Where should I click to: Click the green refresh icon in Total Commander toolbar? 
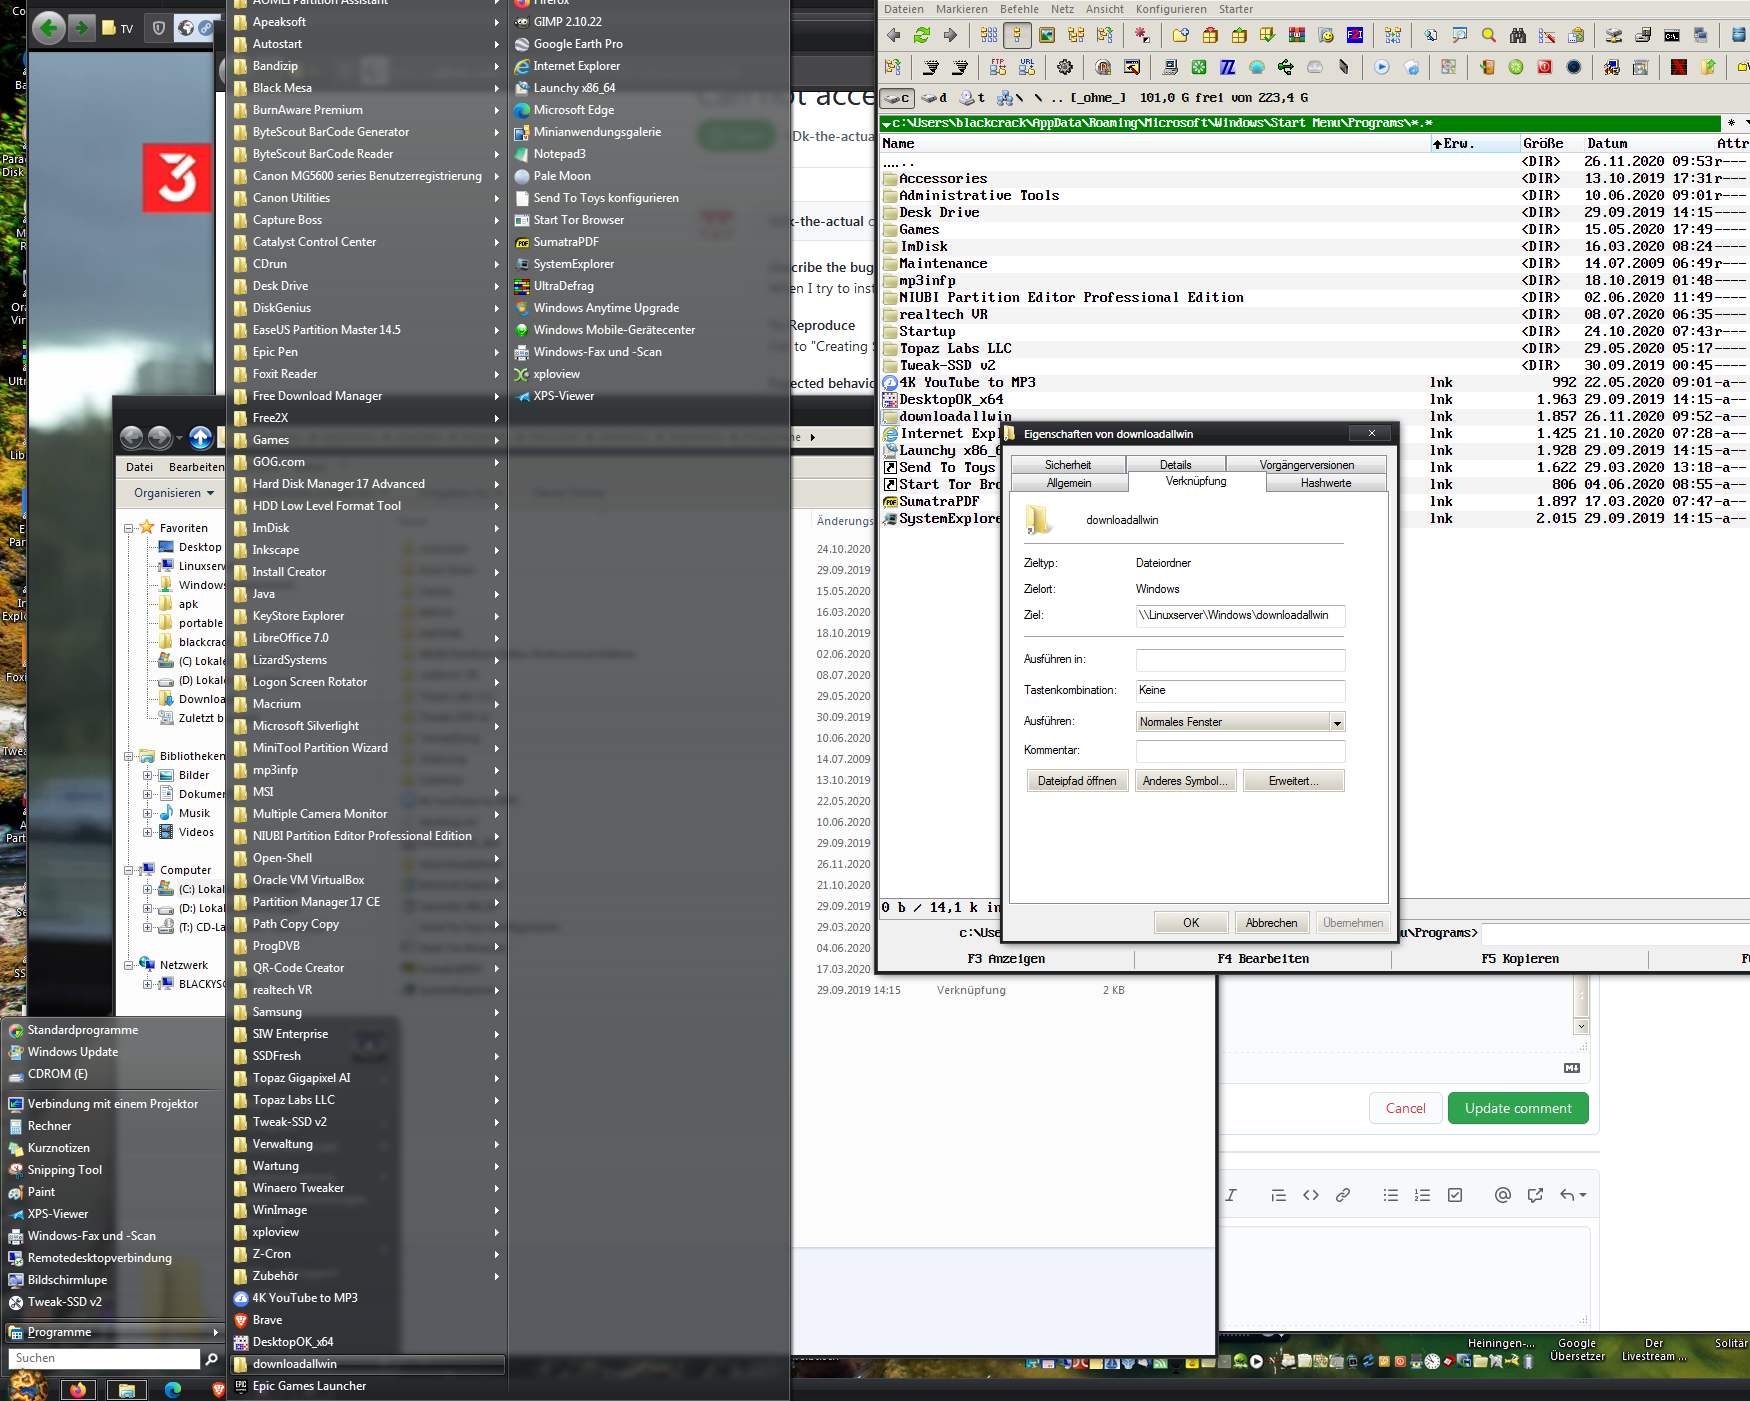(x=921, y=35)
